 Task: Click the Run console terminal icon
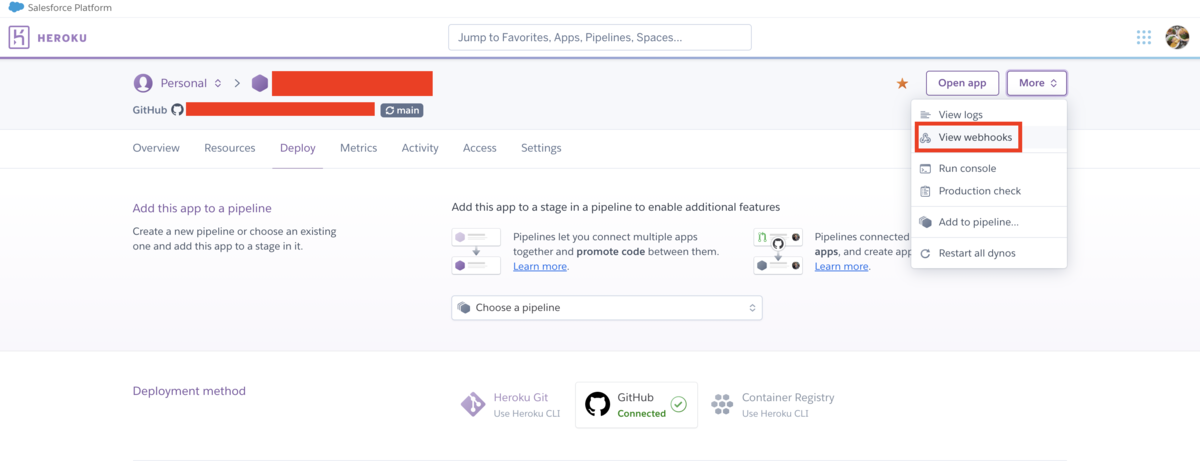pos(926,169)
